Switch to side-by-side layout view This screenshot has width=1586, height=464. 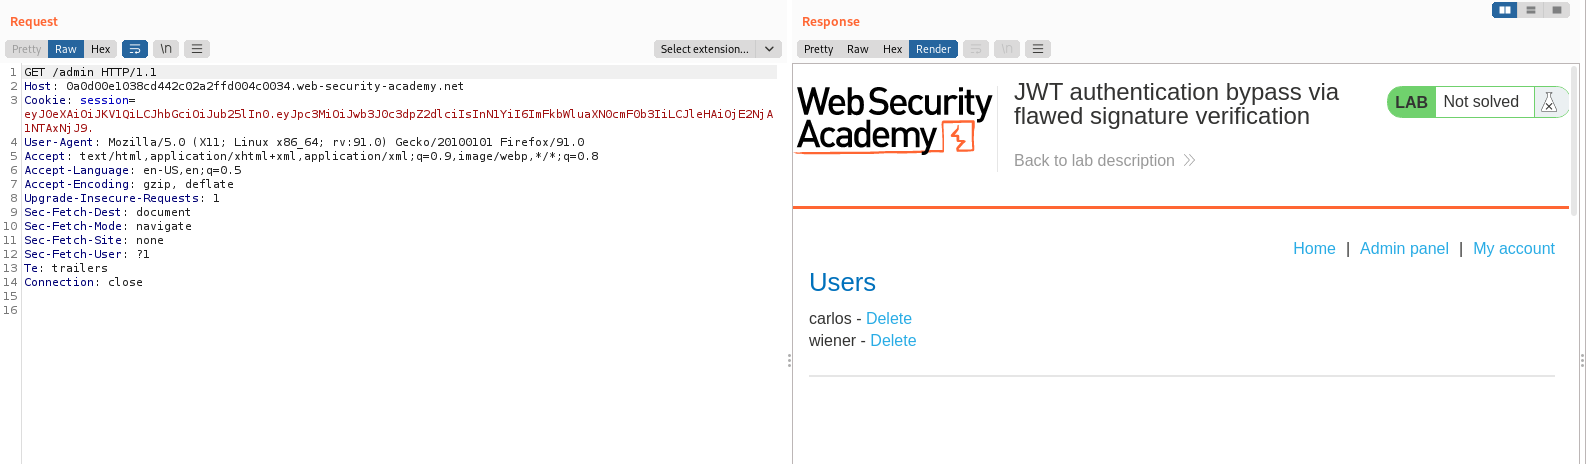click(x=1504, y=10)
